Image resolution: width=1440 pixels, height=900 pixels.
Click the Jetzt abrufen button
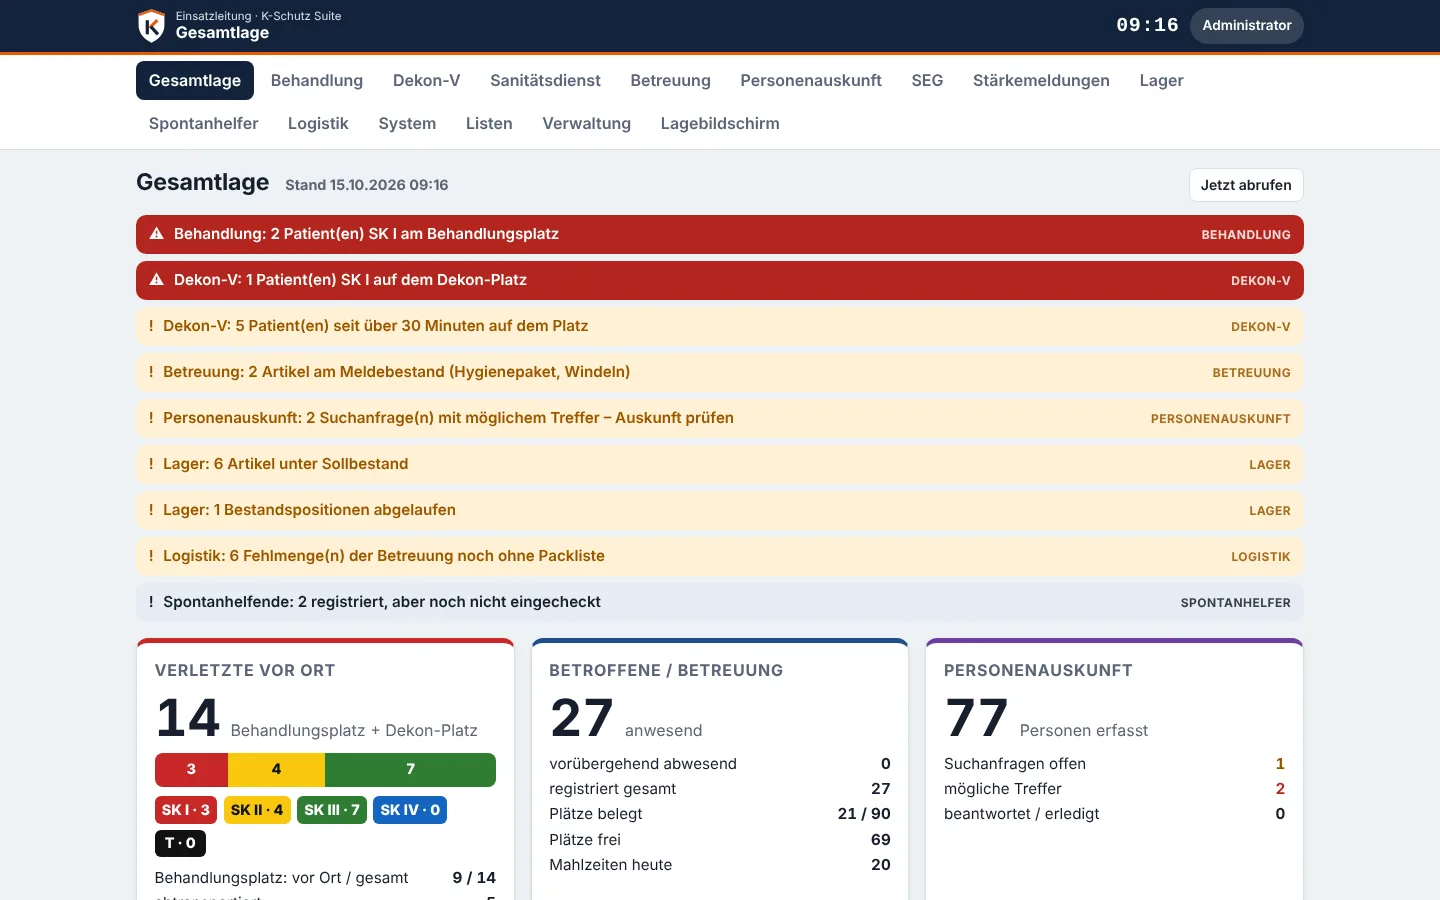coord(1246,185)
